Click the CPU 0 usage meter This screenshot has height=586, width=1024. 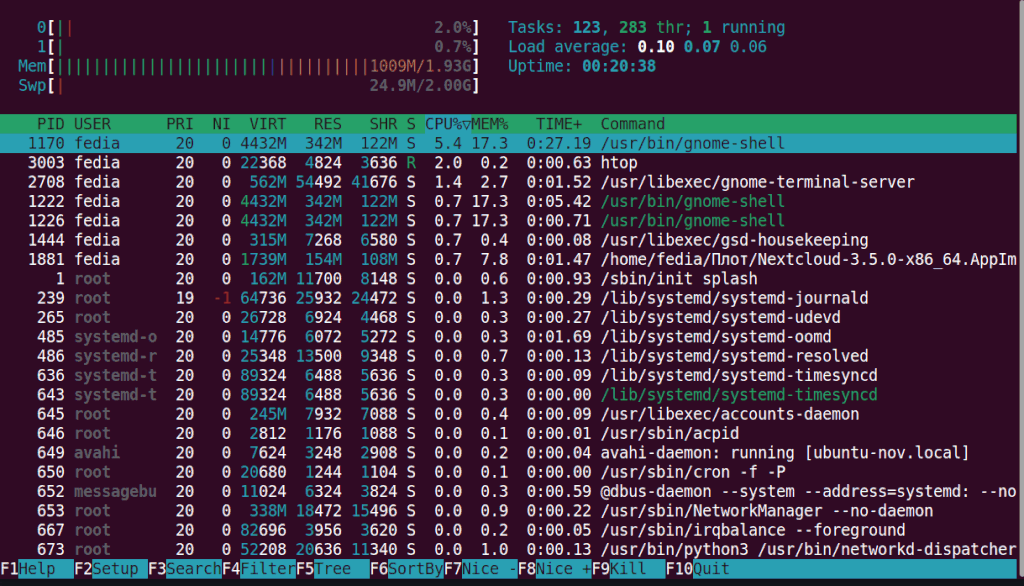coord(258,27)
